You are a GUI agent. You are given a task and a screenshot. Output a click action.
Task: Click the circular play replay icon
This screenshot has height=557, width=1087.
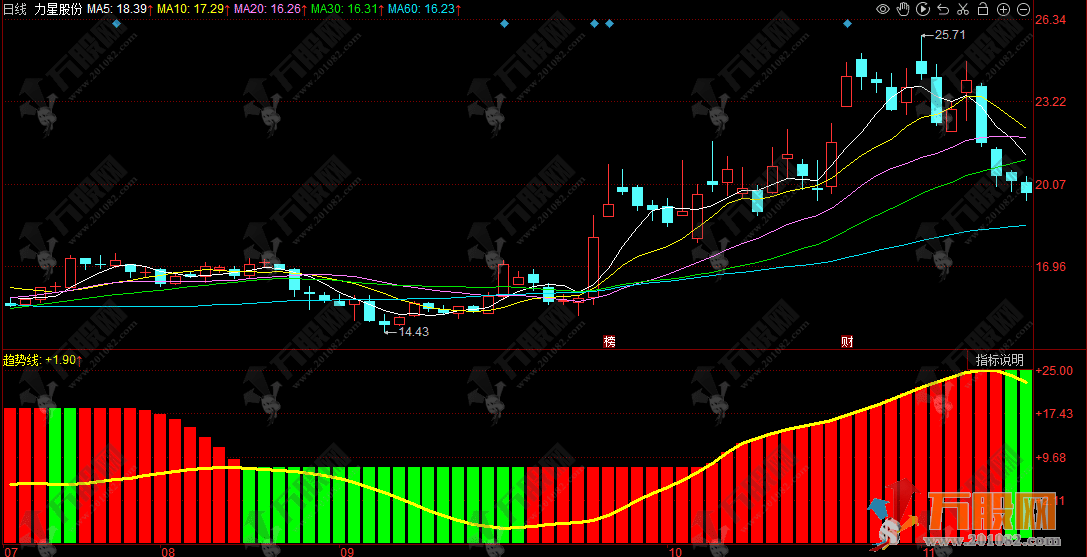pyautogui.click(x=922, y=9)
